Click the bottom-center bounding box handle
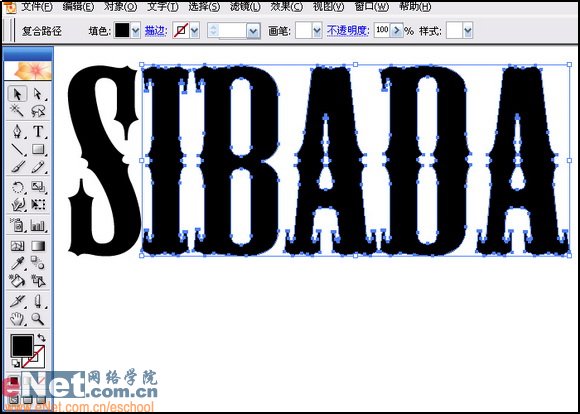Image resolution: width=580 pixels, height=414 pixels. point(355,256)
